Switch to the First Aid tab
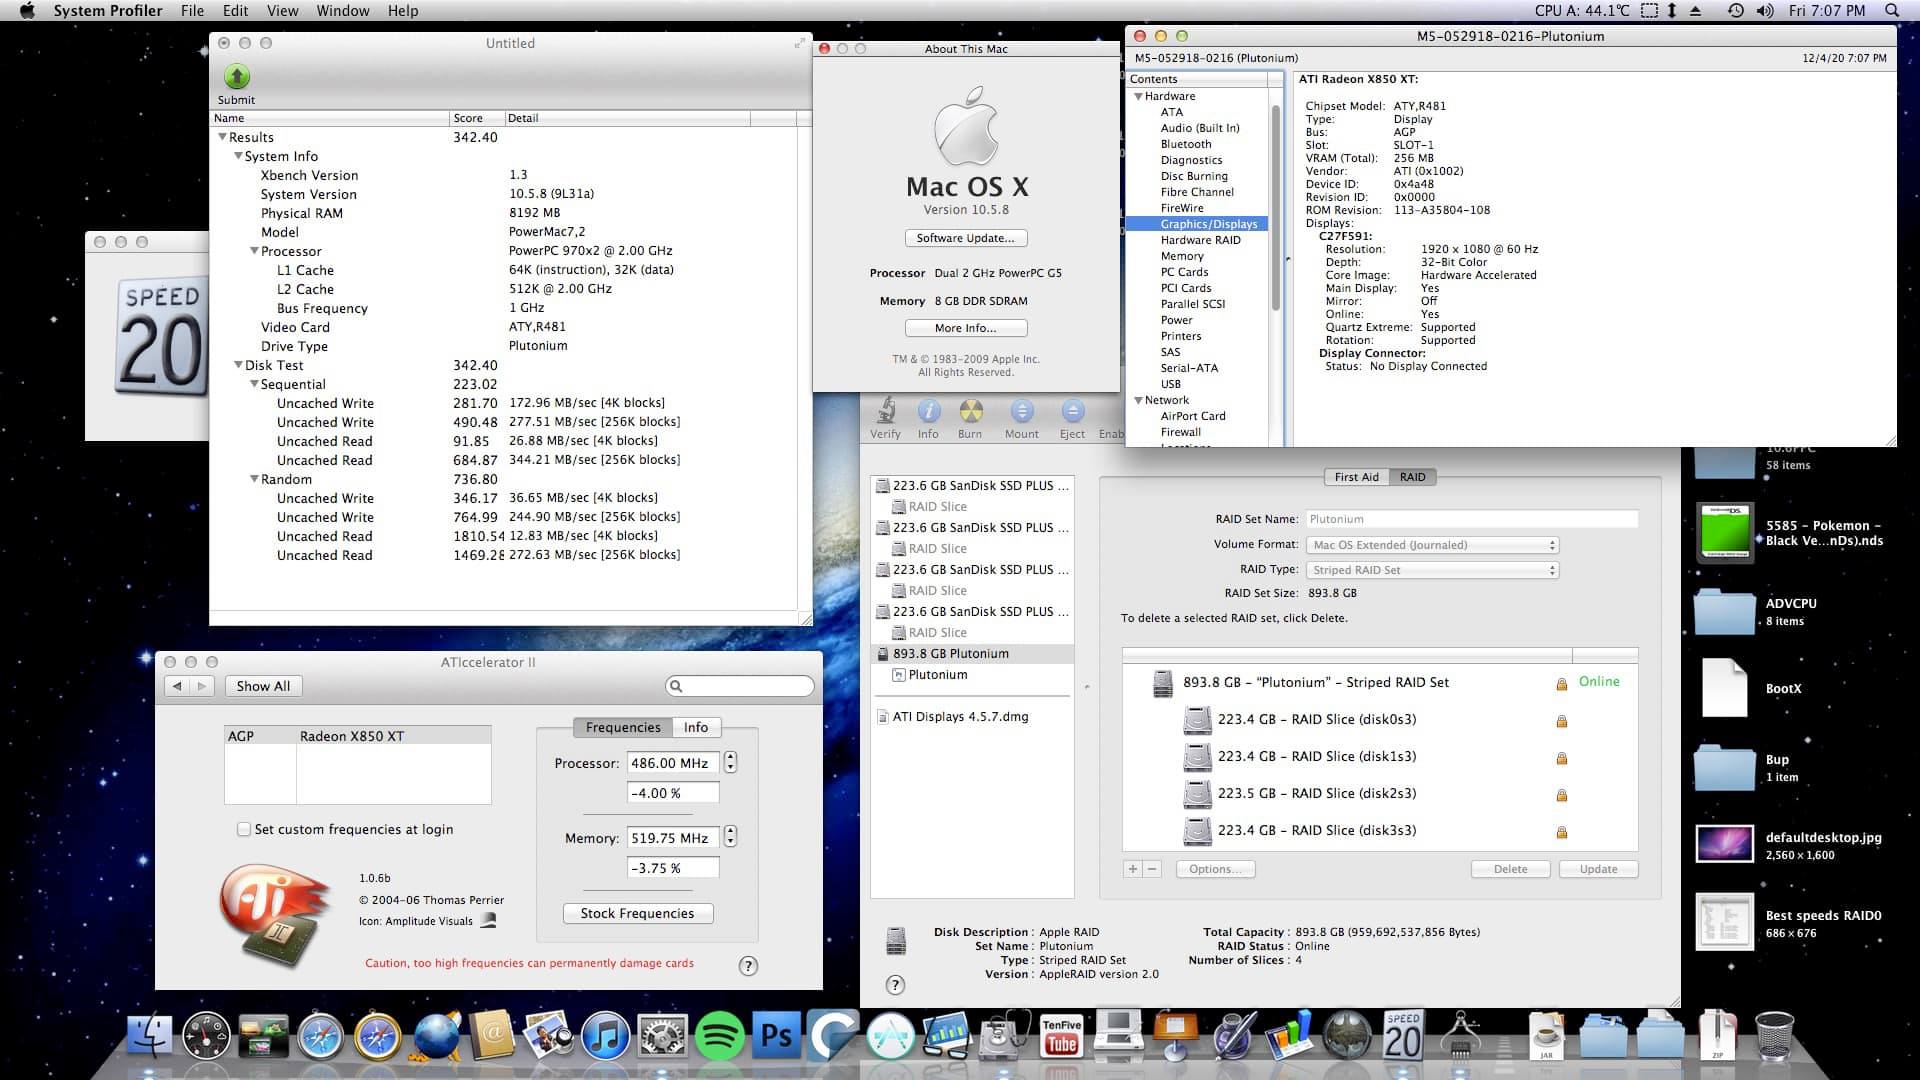 point(1356,477)
